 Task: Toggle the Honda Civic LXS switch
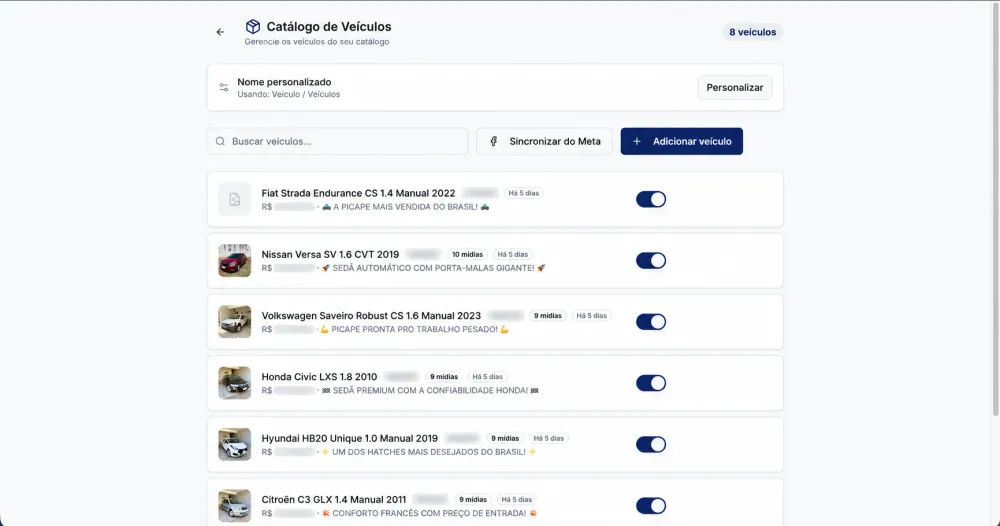(x=651, y=383)
